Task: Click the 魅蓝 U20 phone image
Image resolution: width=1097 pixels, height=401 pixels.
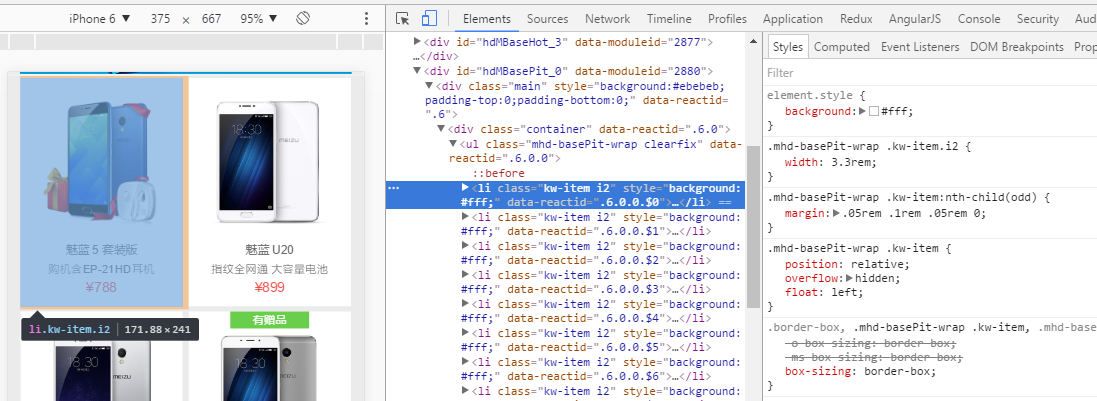Action: click(x=267, y=162)
